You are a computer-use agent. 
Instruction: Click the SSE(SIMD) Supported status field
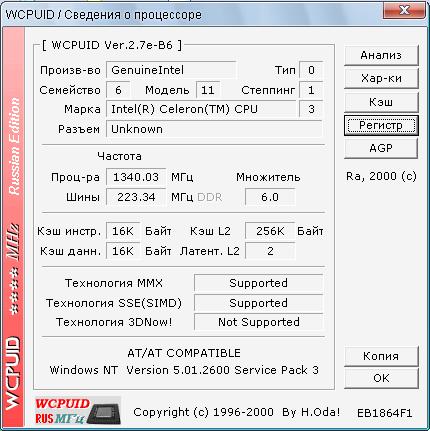tap(258, 303)
